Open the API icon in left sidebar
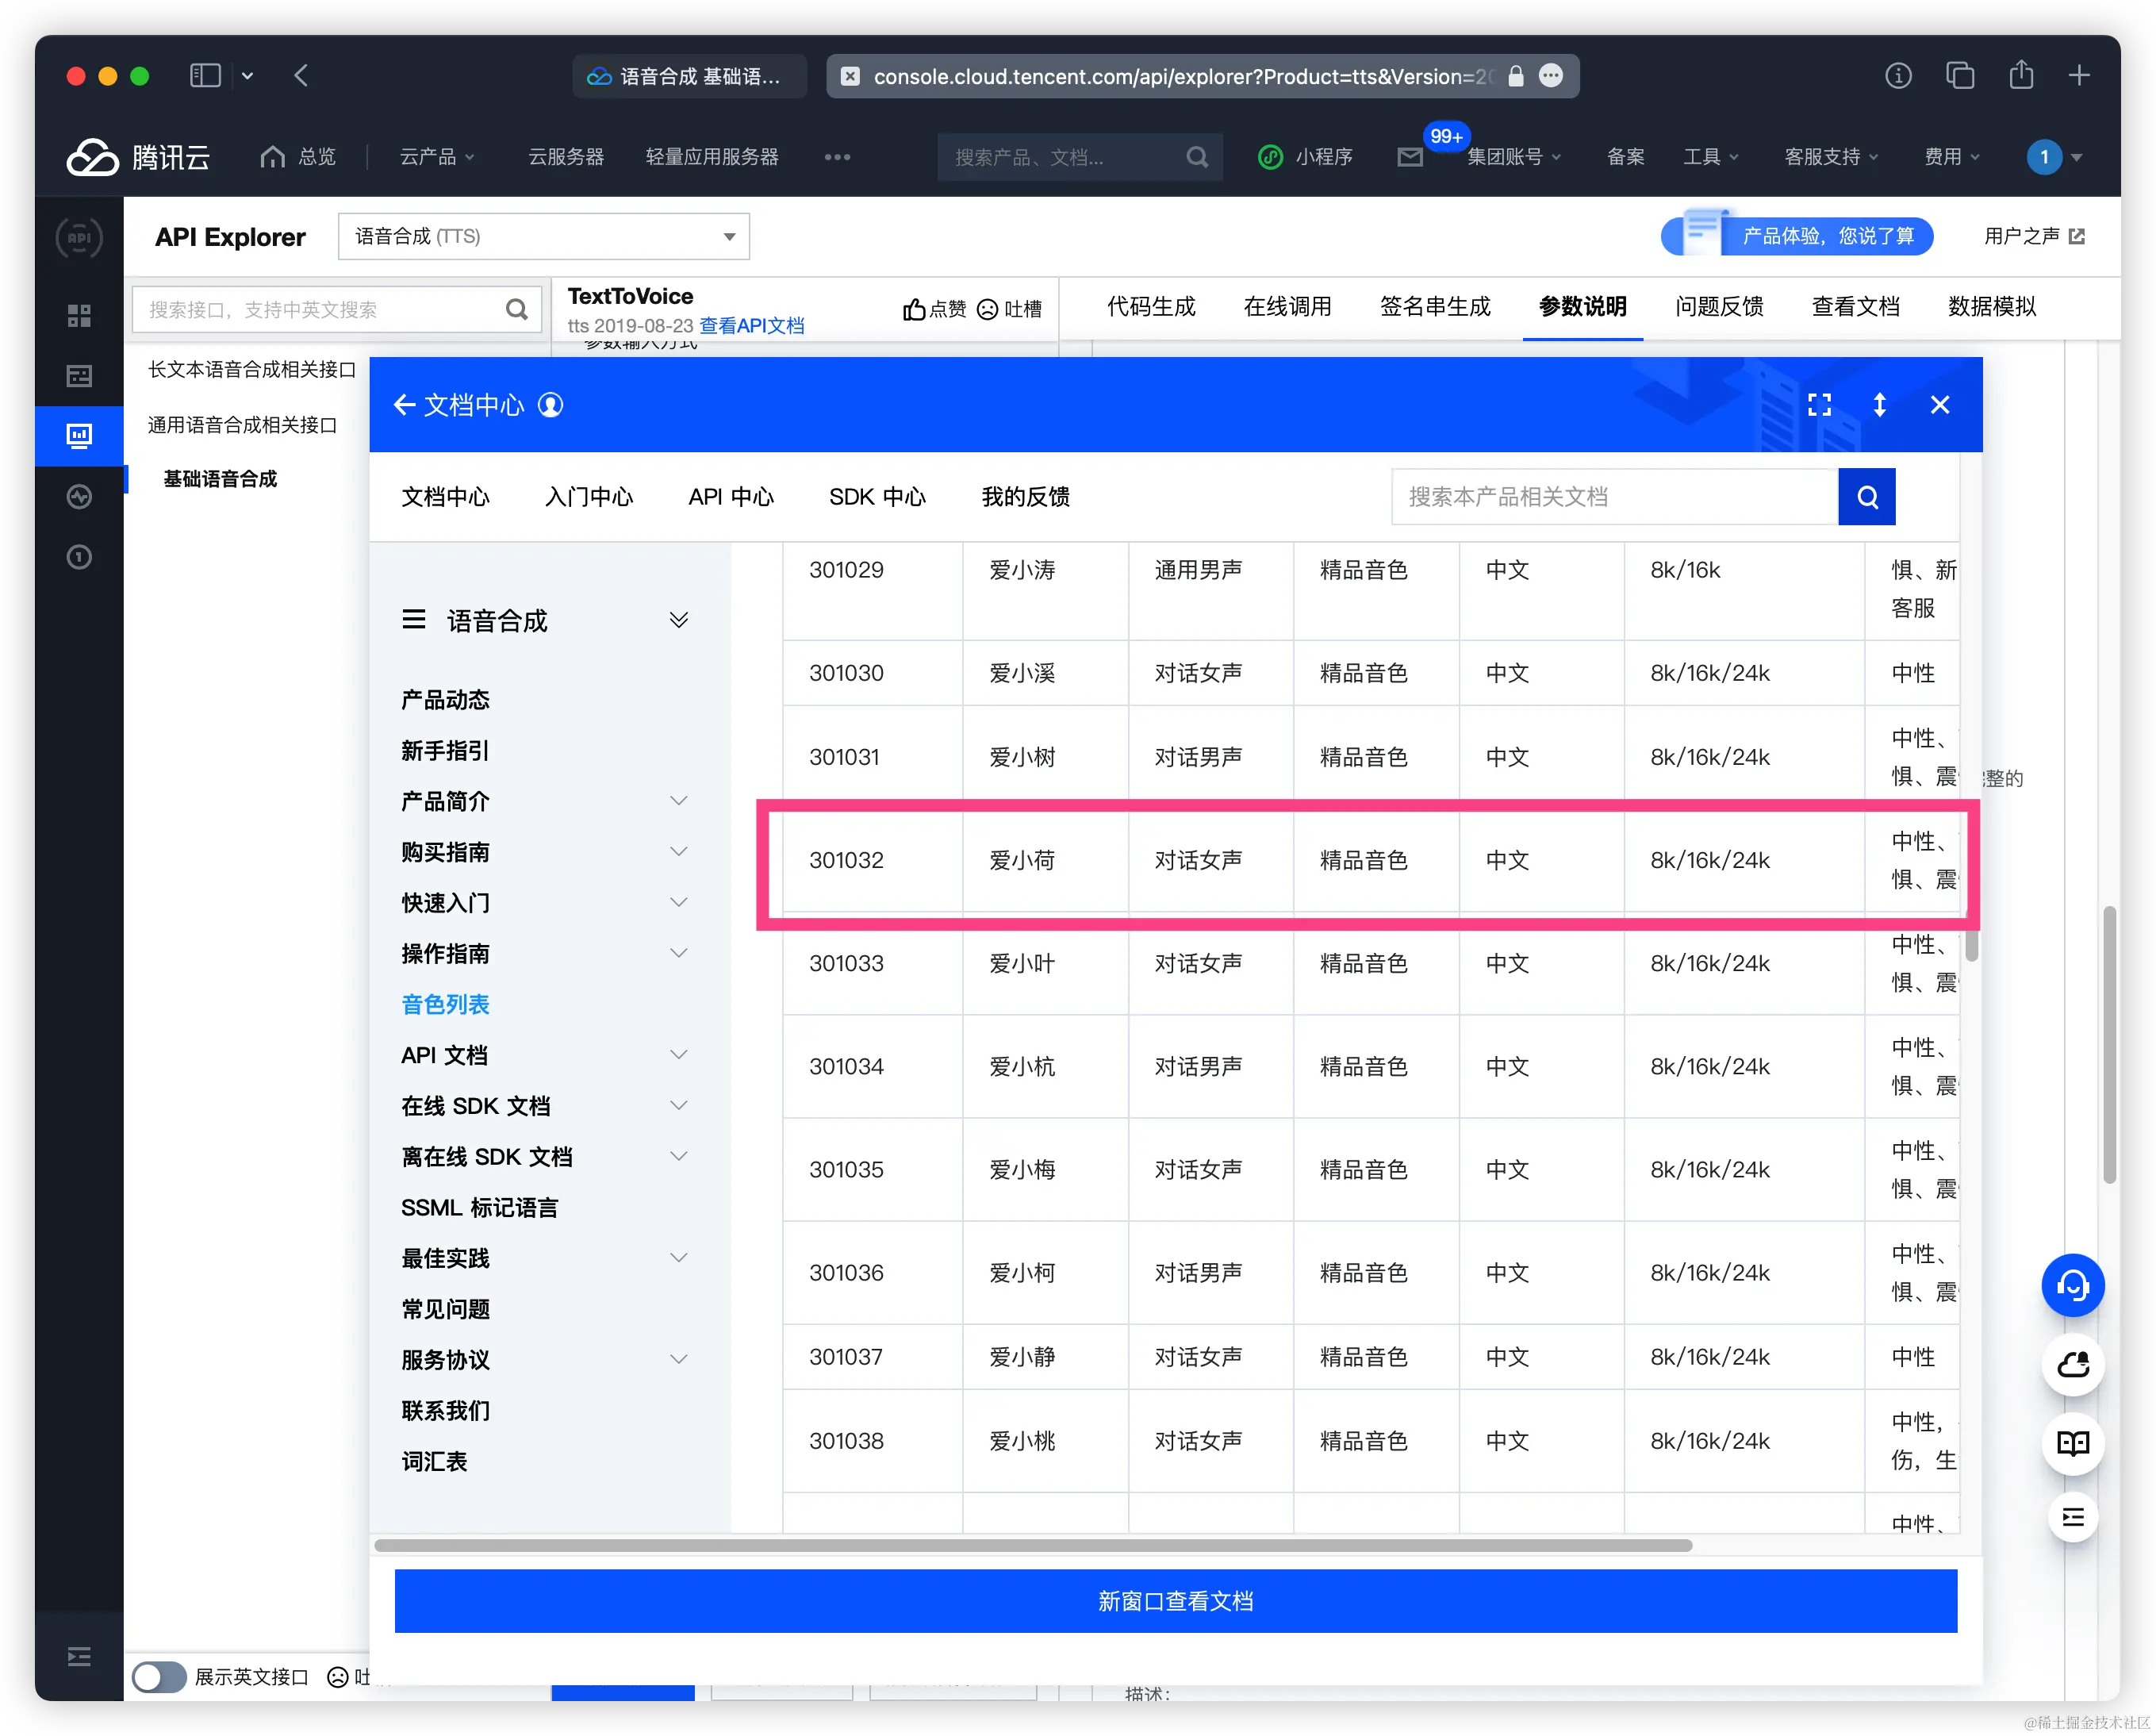This screenshot has width=2156, height=1736. coord(79,238)
